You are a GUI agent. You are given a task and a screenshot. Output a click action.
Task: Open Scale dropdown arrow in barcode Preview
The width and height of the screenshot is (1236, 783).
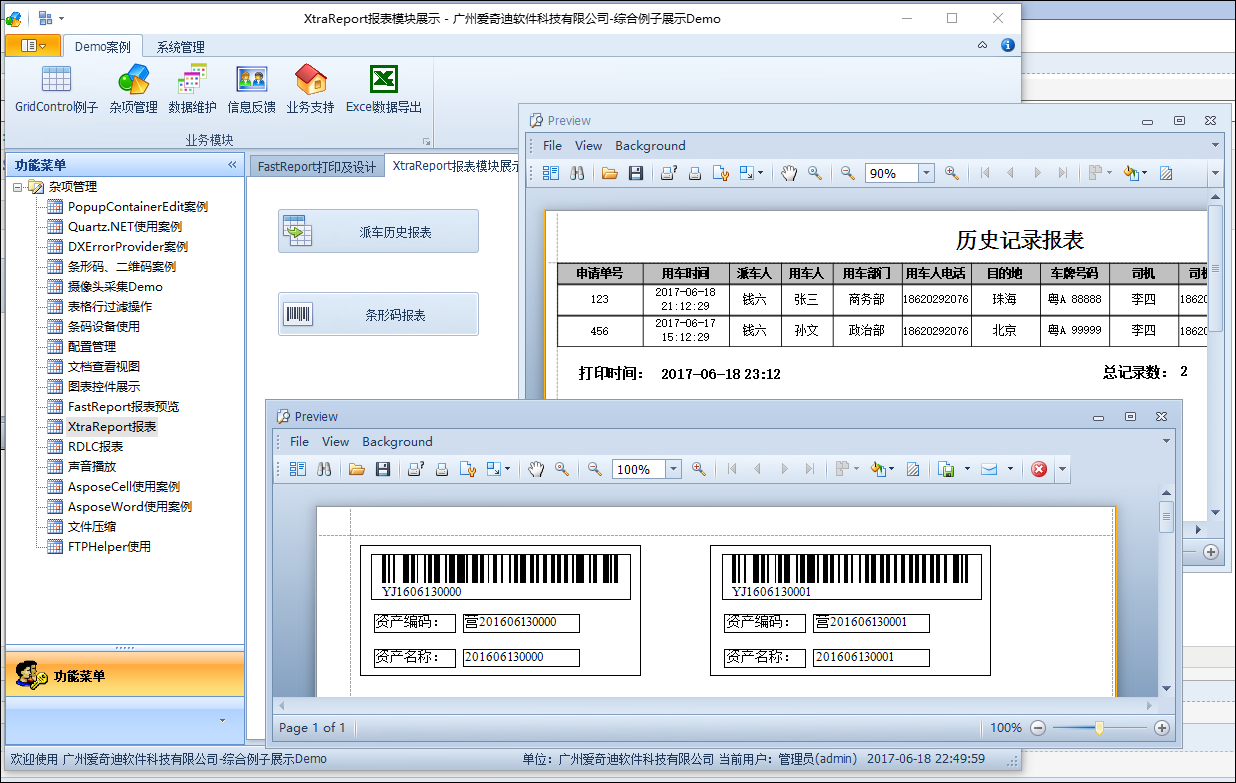507,469
